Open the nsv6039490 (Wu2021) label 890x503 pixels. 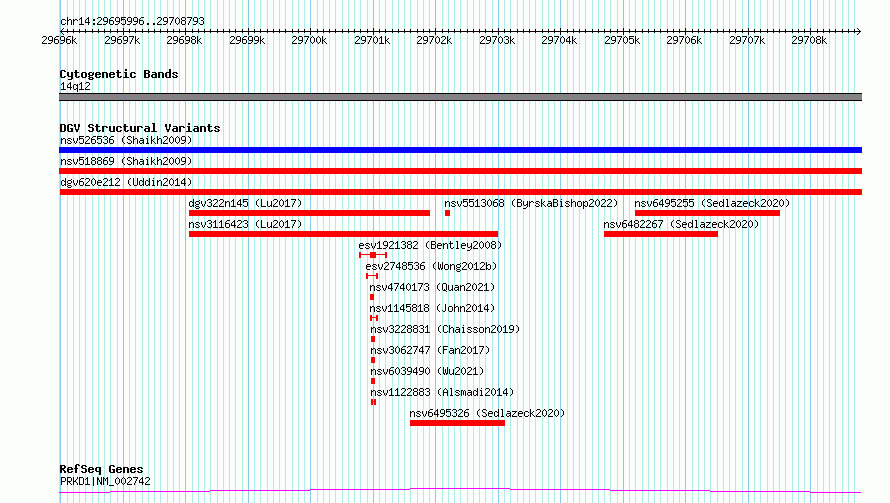pos(427,371)
